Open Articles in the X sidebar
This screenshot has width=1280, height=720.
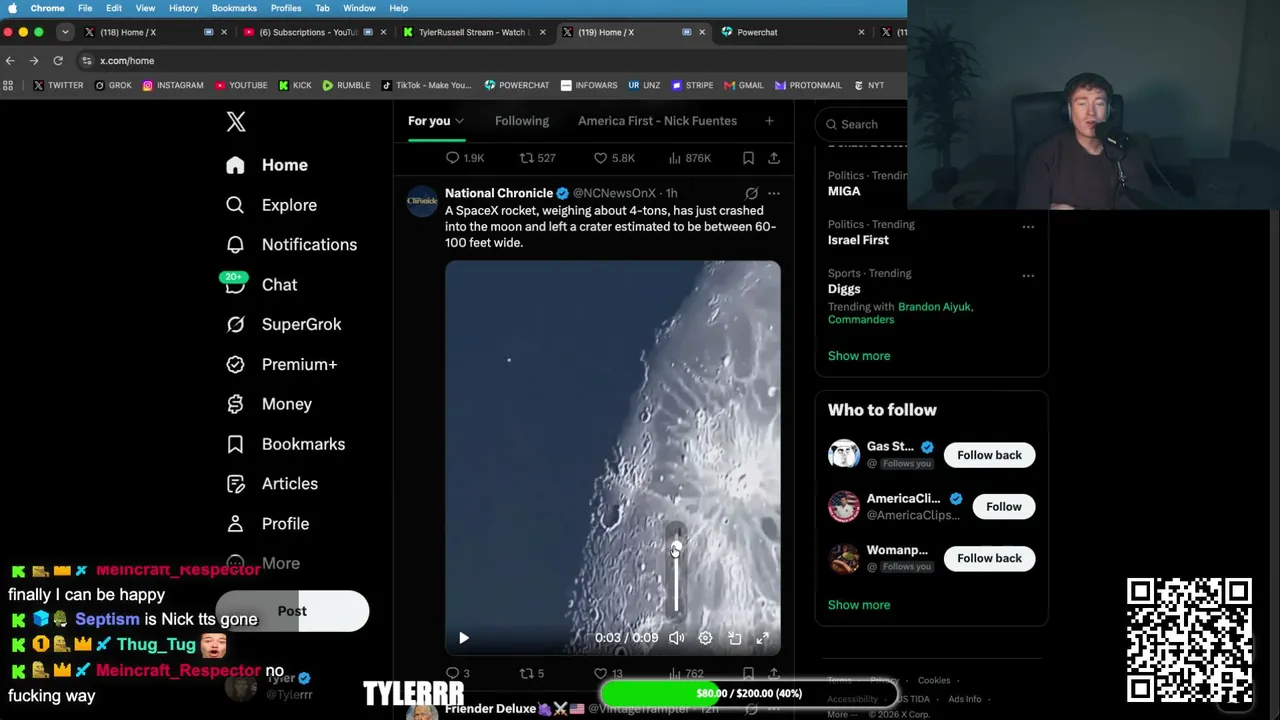click(272, 484)
